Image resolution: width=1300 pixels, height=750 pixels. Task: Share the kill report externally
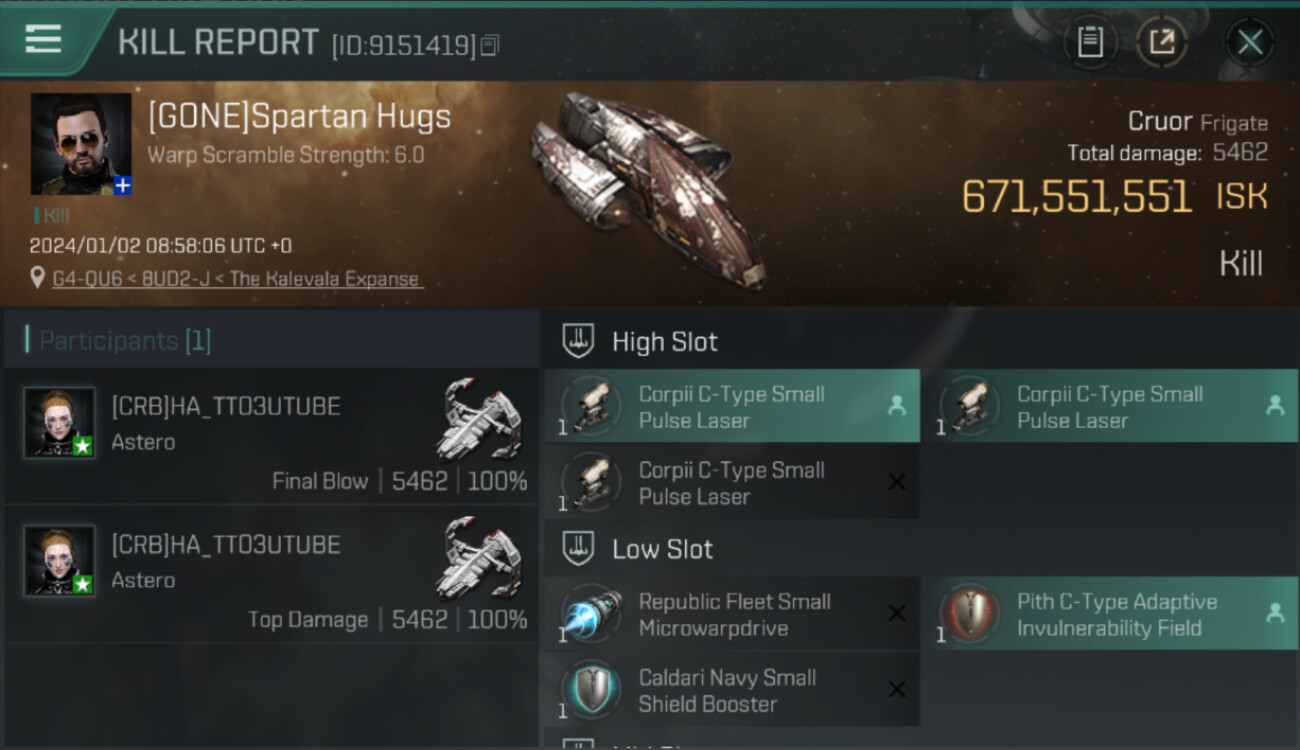[x=1161, y=42]
